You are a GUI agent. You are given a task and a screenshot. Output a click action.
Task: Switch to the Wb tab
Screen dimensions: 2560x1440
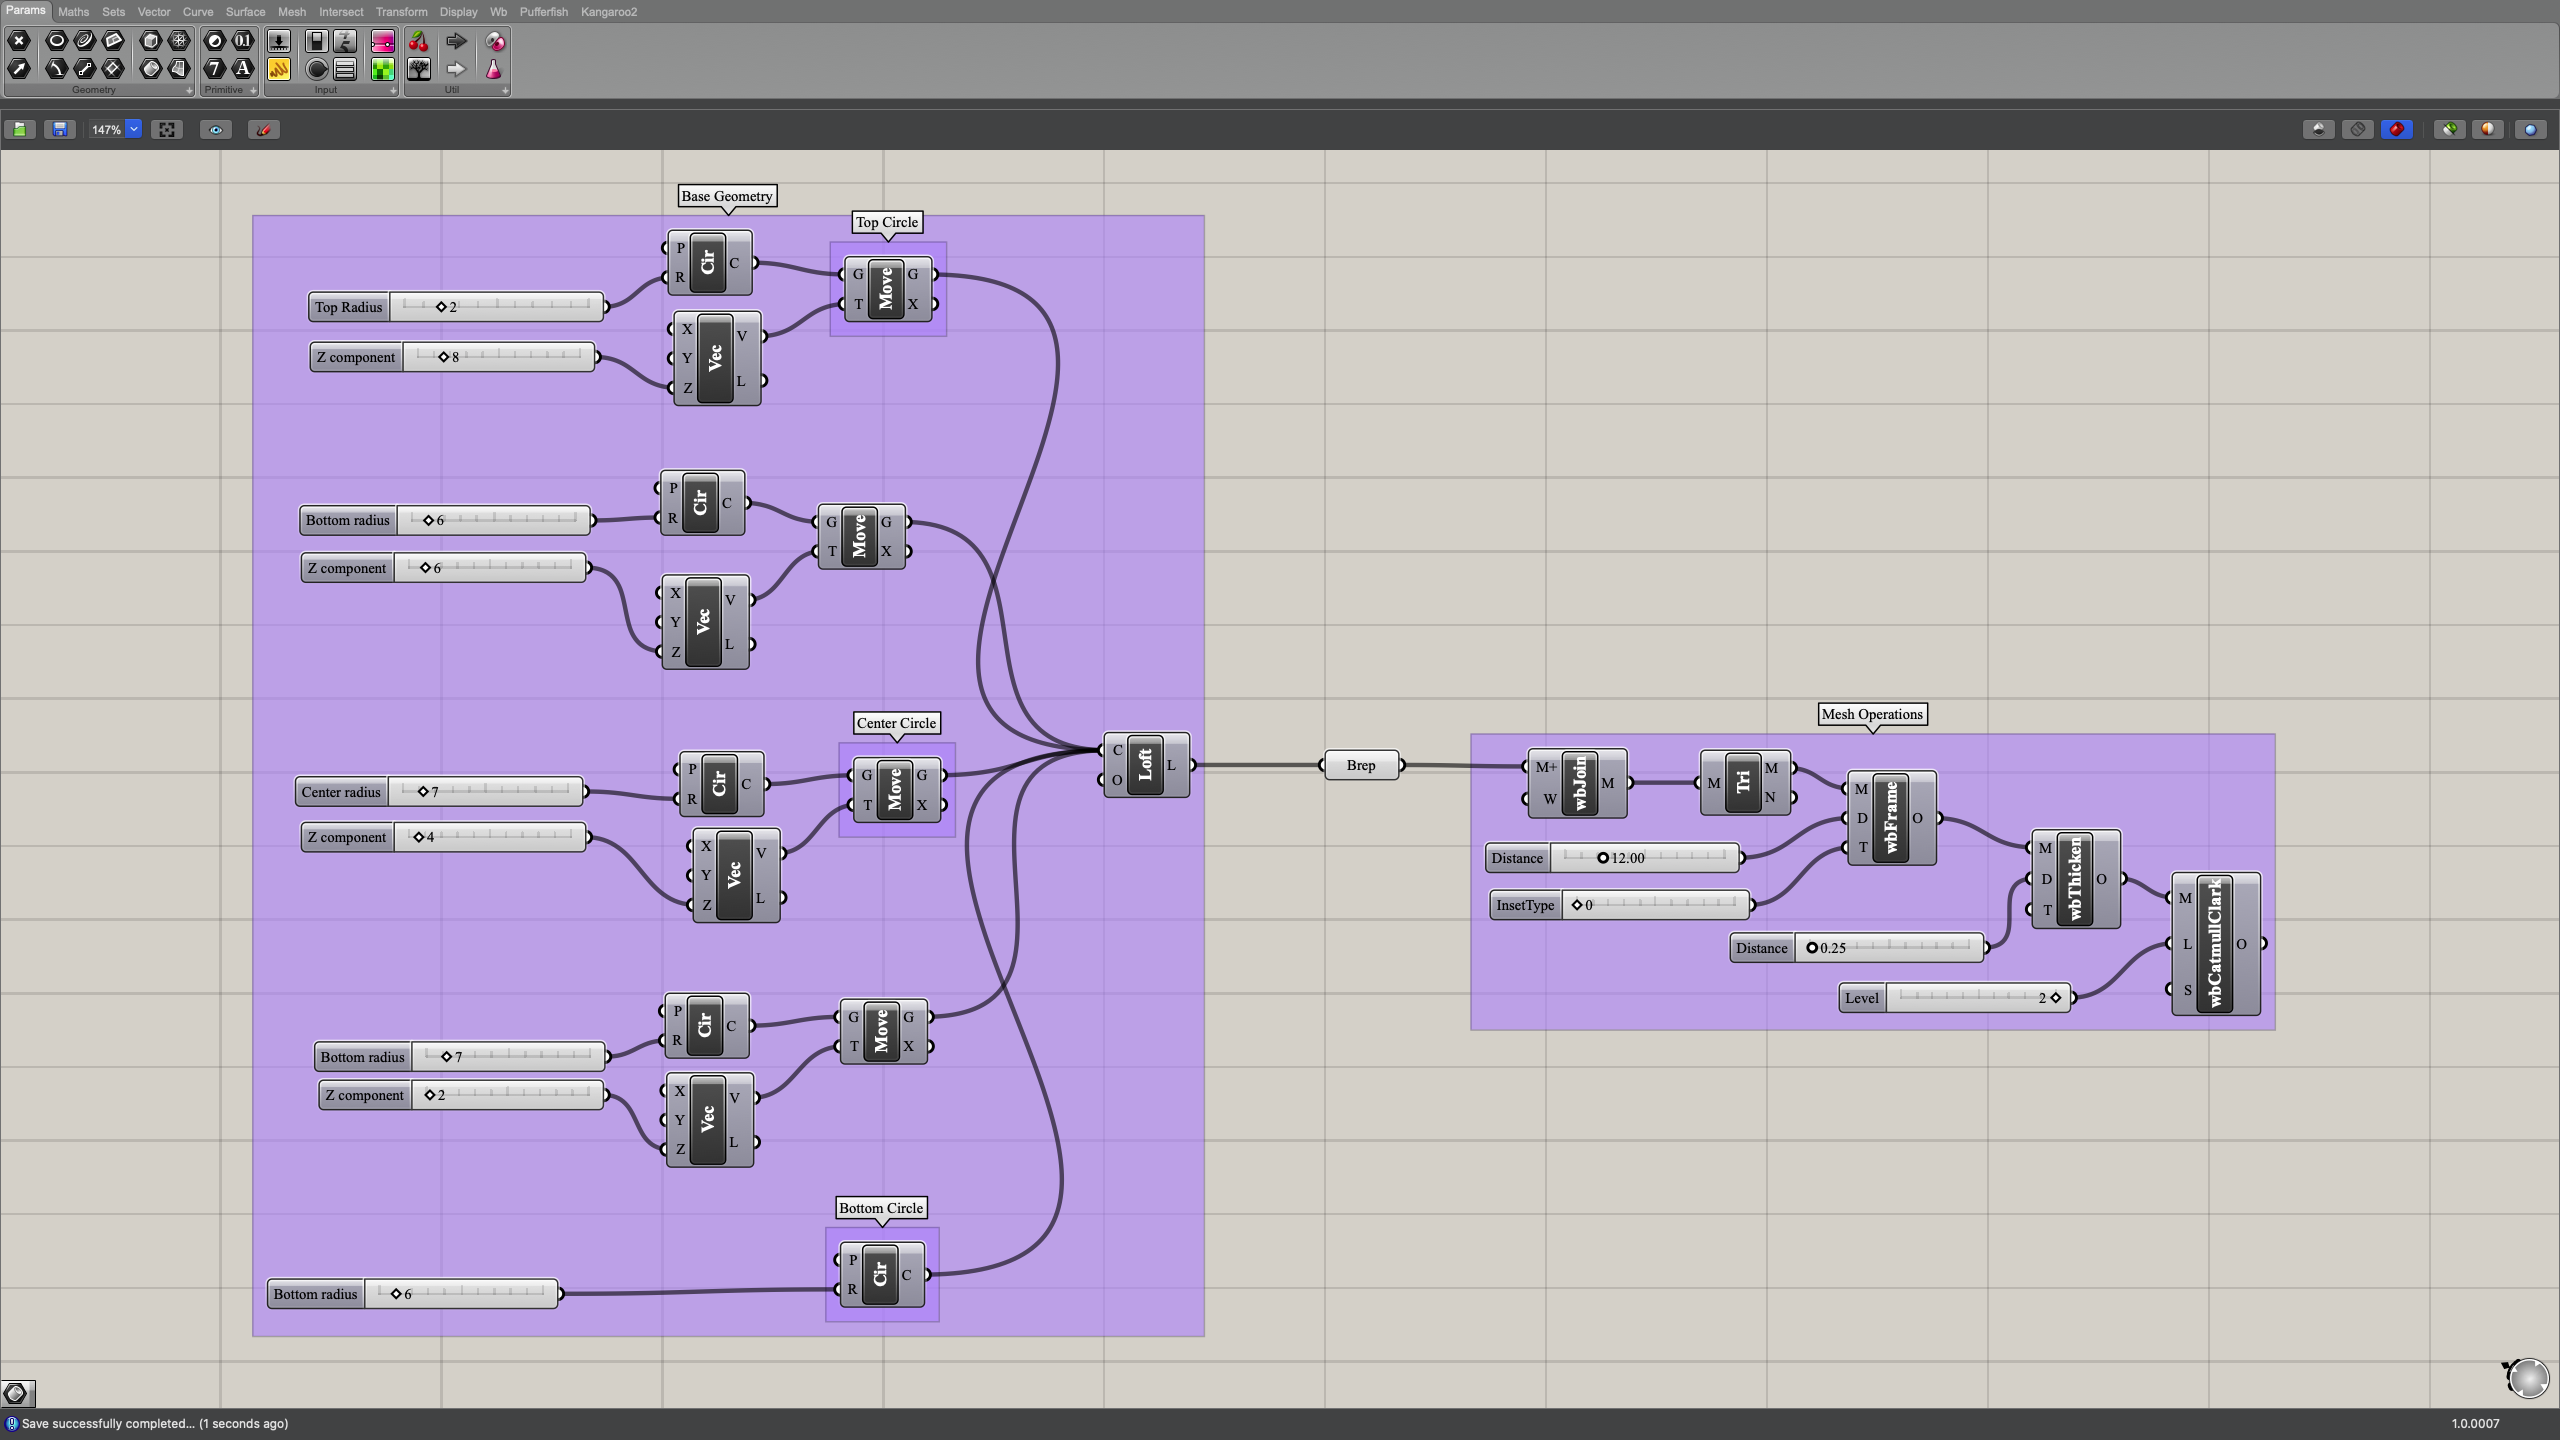point(498,12)
